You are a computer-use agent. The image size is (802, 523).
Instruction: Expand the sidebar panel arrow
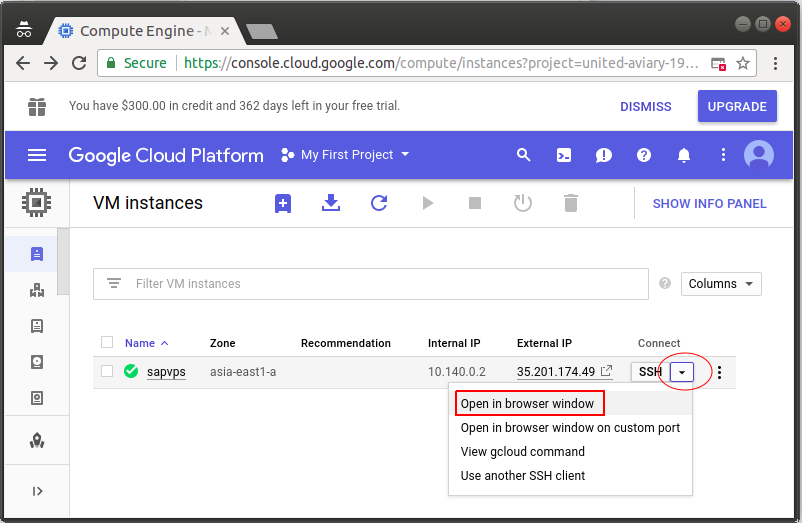click(x=37, y=491)
